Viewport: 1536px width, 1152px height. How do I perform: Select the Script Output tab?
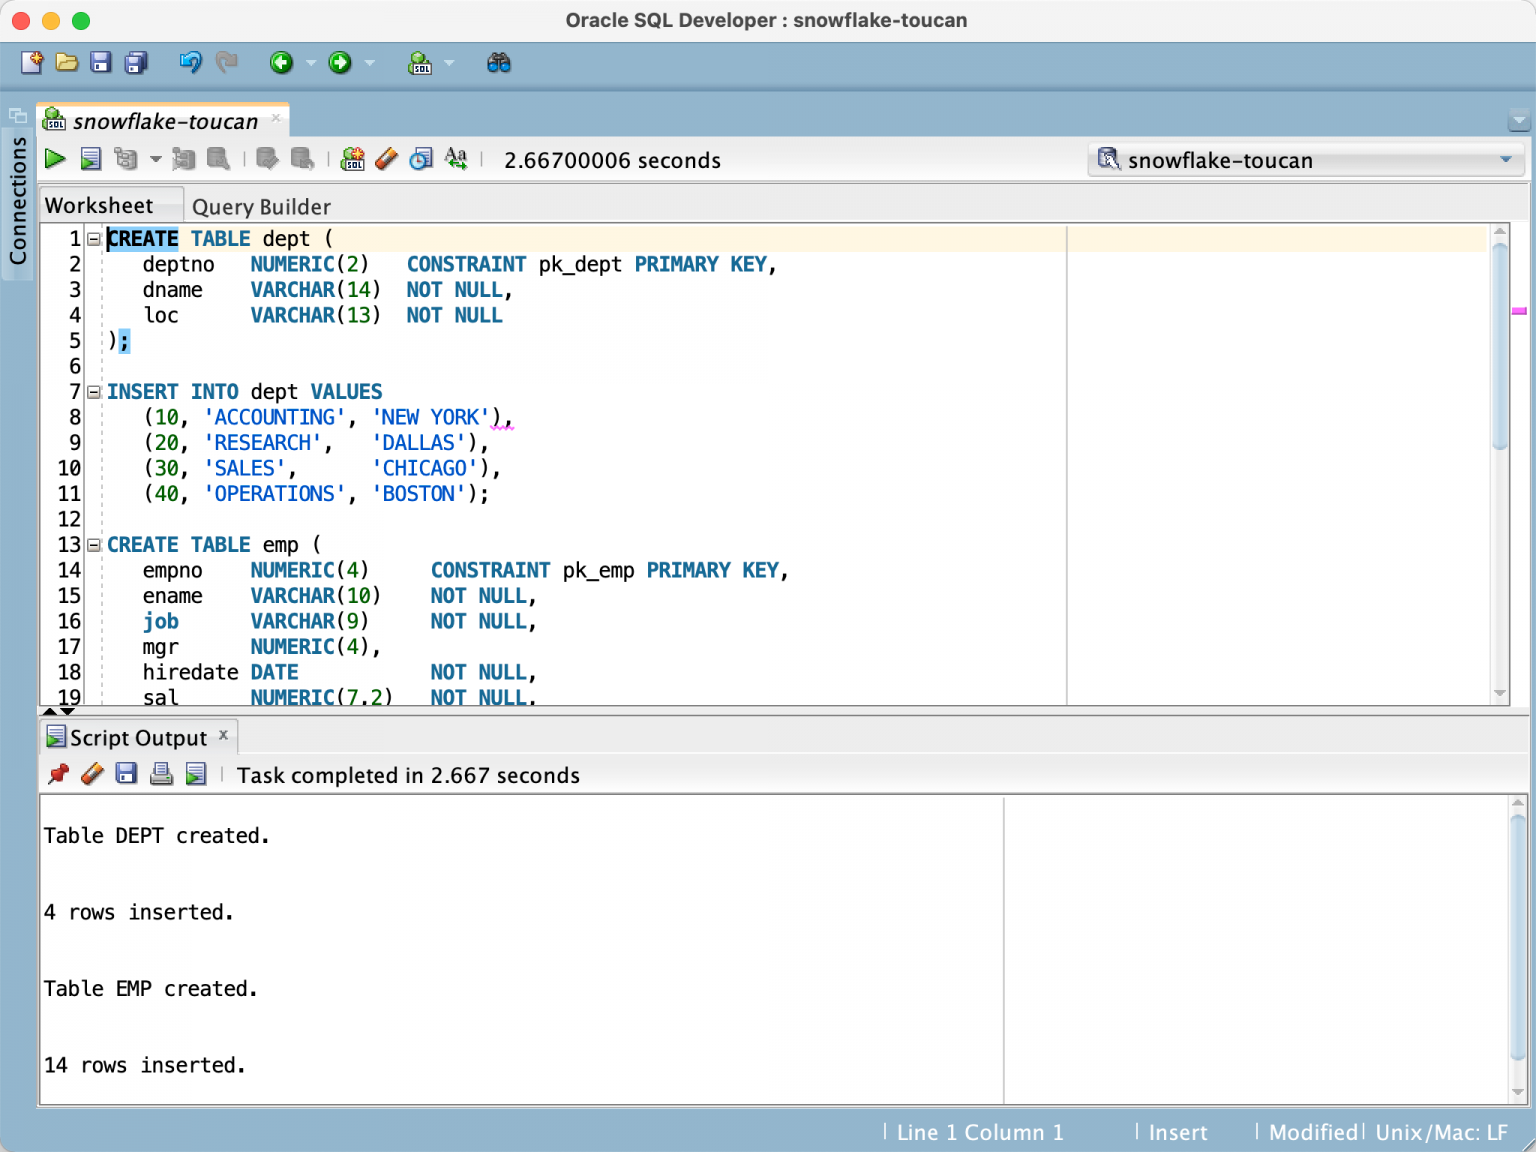click(x=138, y=738)
